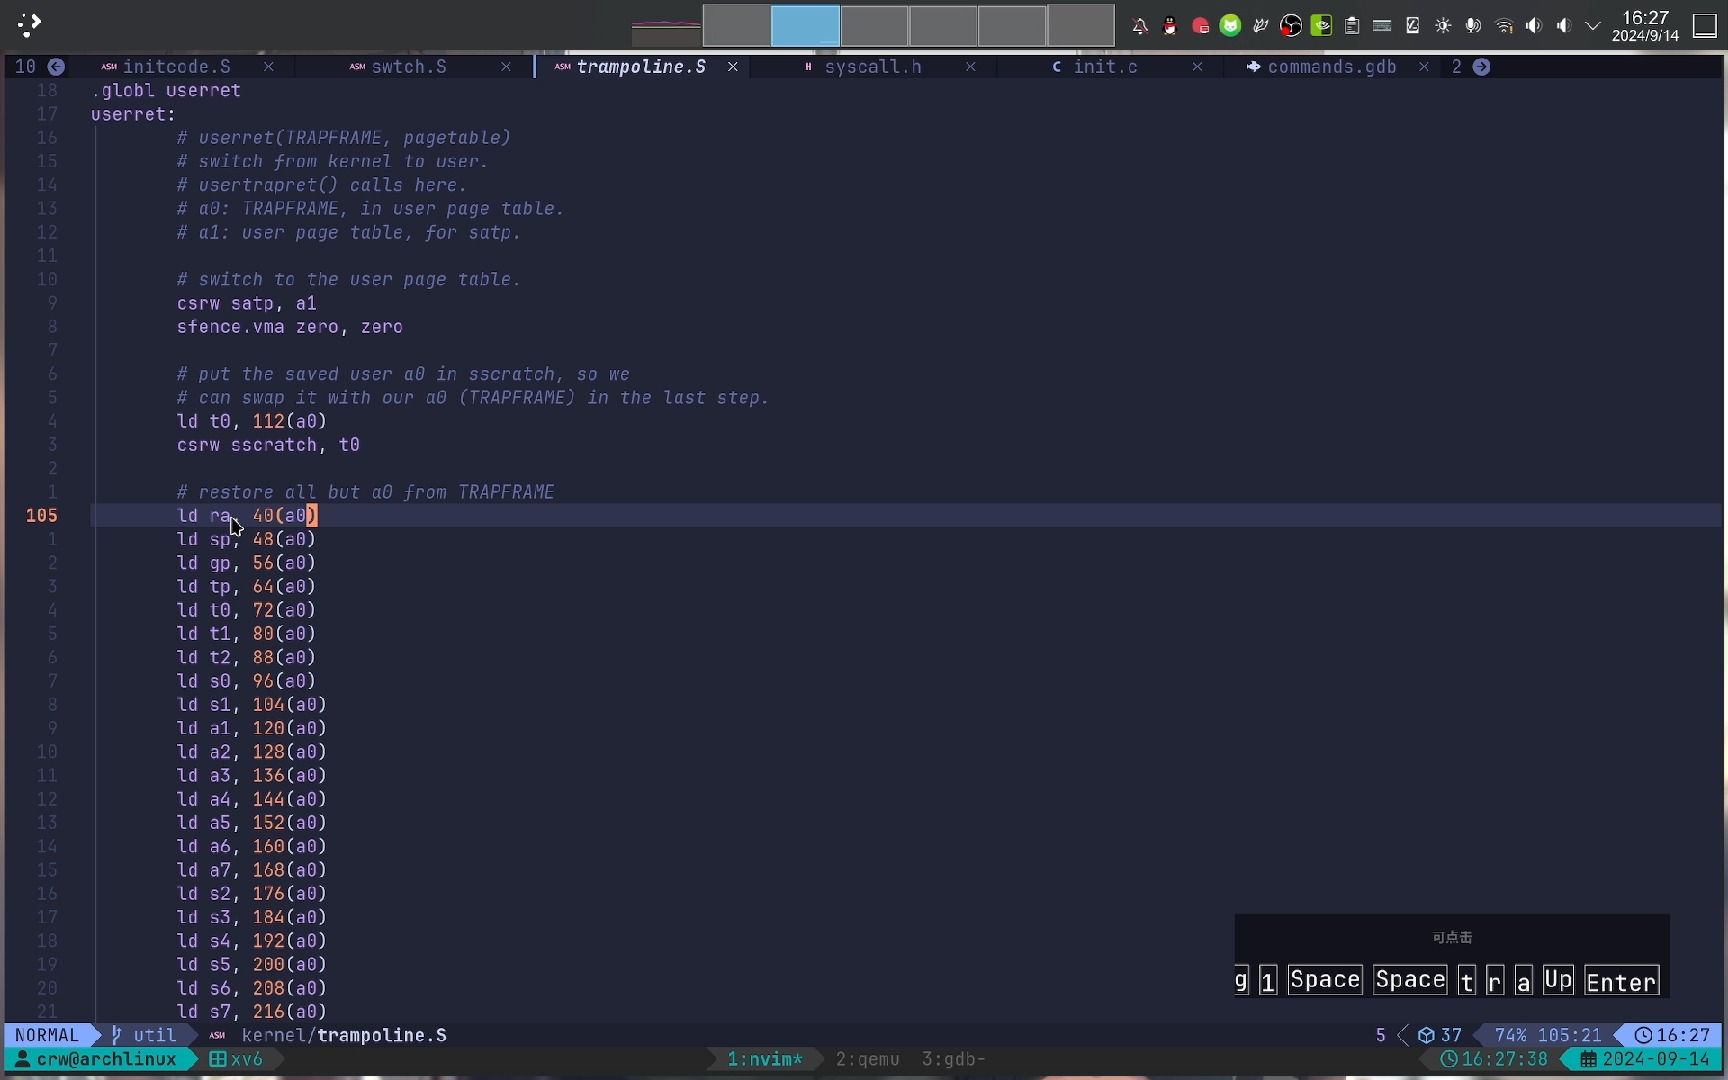The image size is (1728, 1080).
Task: Adjust brightness via the sun tray icon
Action: click(x=1443, y=26)
